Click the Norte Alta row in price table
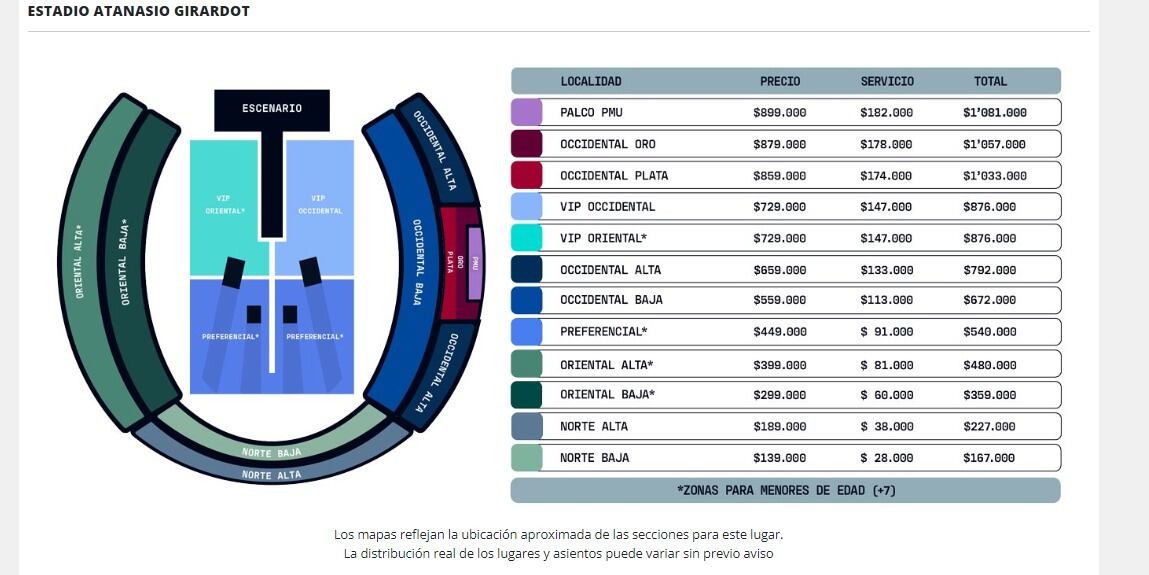The image size is (1149, 575). click(785, 427)
